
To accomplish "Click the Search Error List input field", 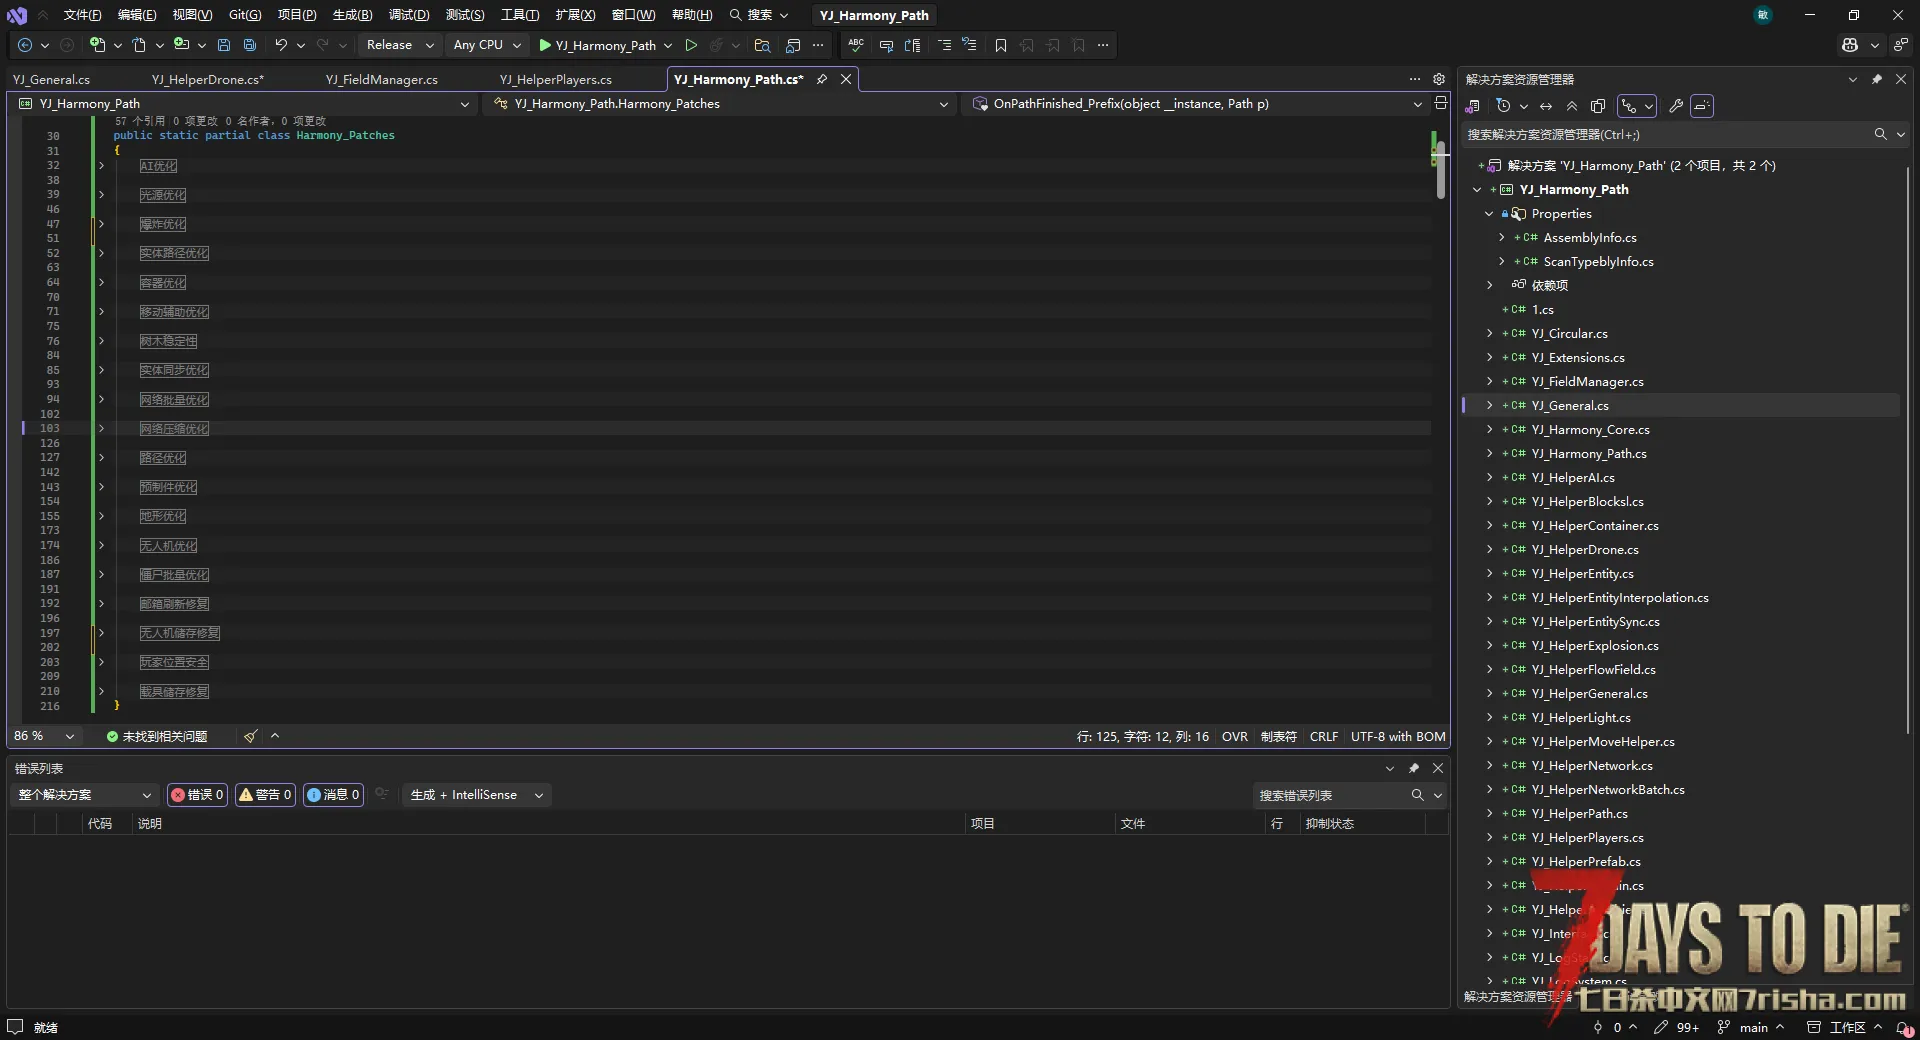I will click(1330, 795).
